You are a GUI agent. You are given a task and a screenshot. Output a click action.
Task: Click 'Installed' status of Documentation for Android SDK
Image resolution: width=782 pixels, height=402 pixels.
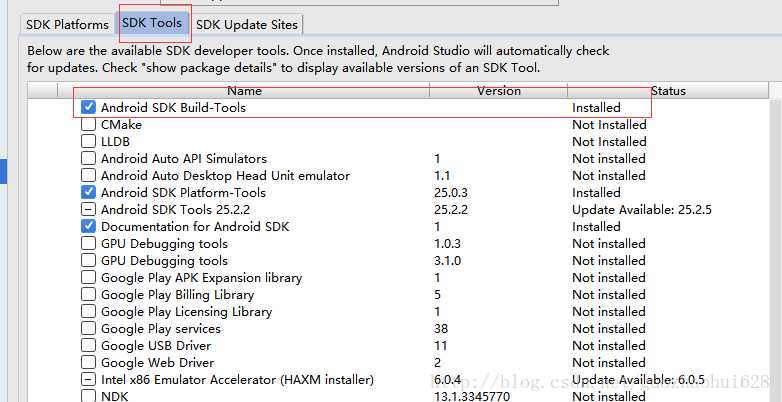(x=596, y=226)
